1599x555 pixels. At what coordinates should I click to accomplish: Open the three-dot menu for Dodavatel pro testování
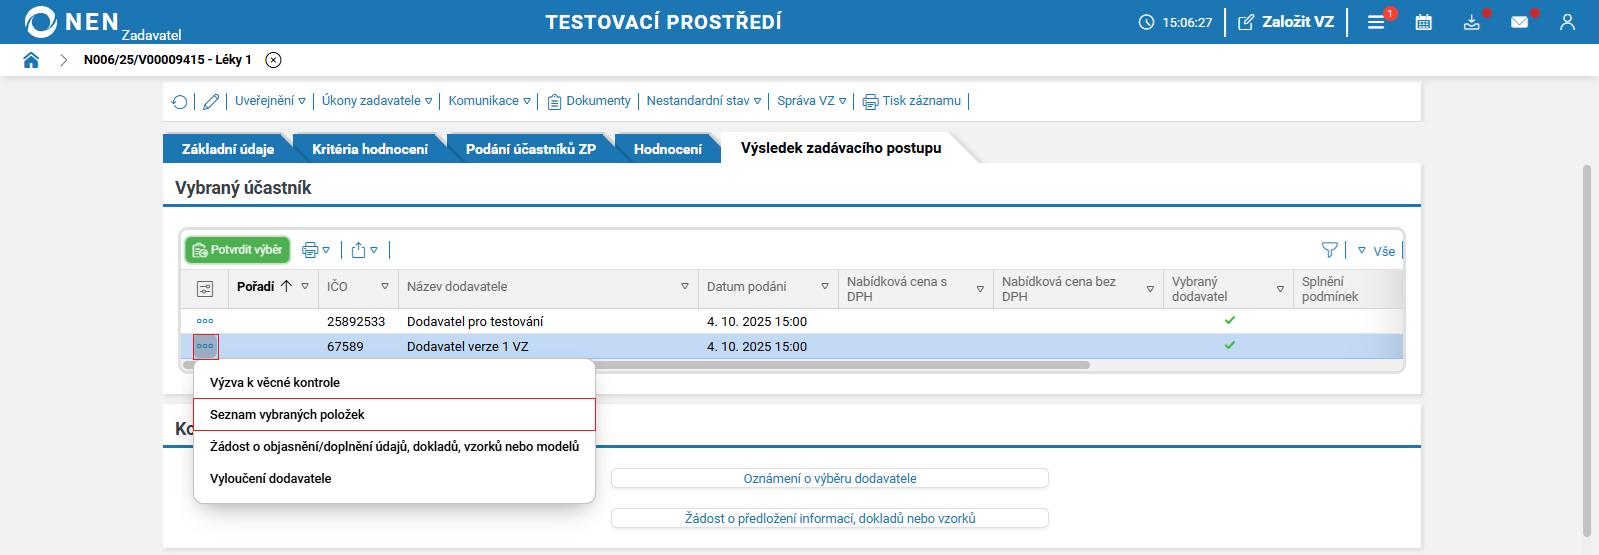tap(205, 321)
